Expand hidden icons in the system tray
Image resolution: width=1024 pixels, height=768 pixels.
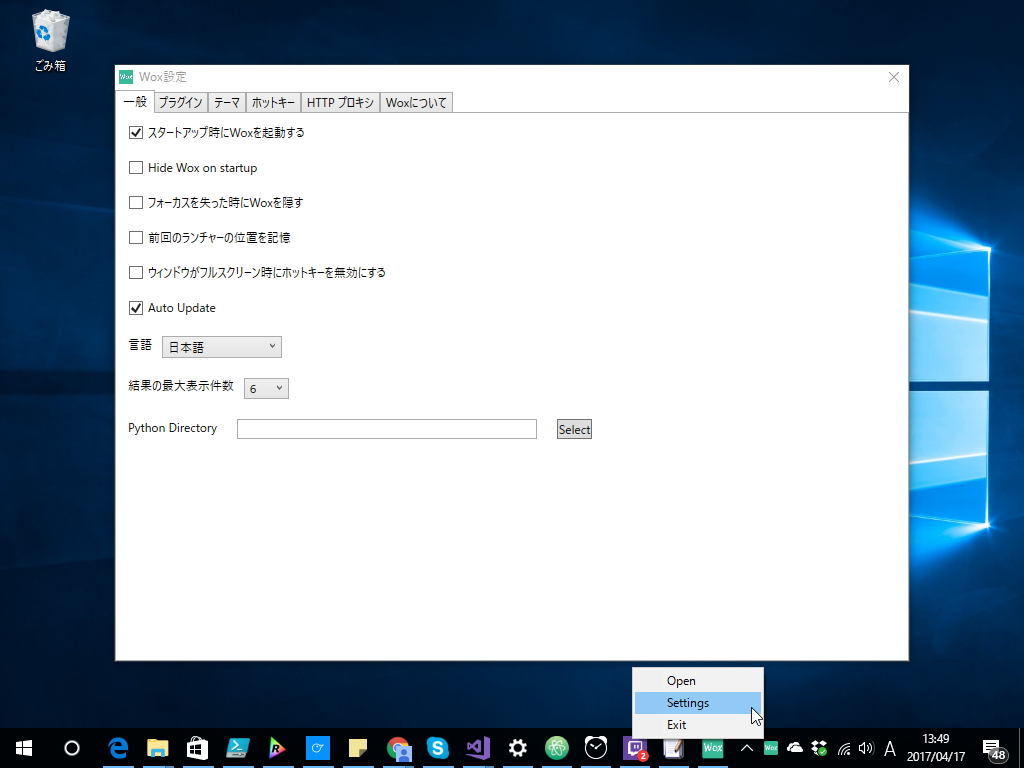tap(747, 747)
